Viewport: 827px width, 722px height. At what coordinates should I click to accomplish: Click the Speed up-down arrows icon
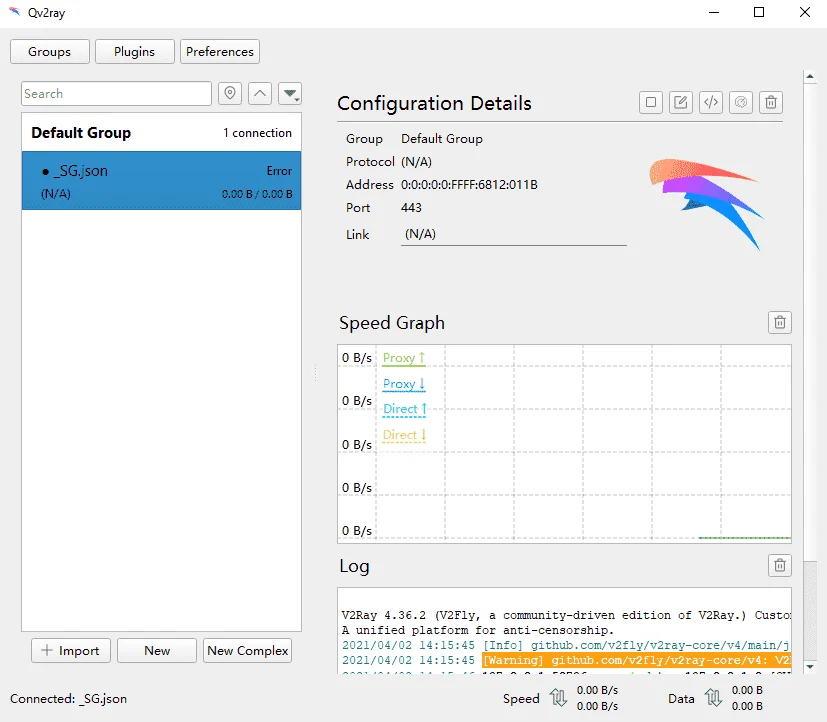click(x=559, y=698)
